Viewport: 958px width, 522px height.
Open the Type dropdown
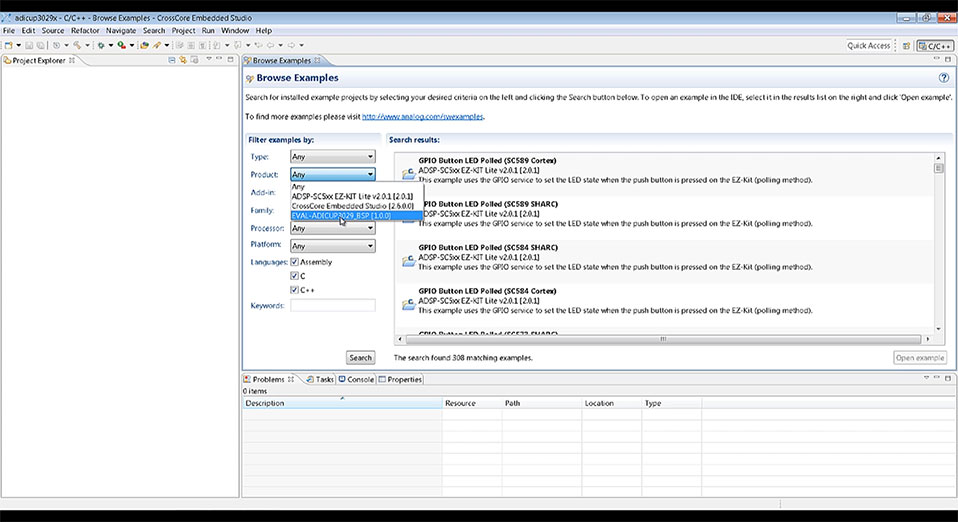tap(333, 156)
